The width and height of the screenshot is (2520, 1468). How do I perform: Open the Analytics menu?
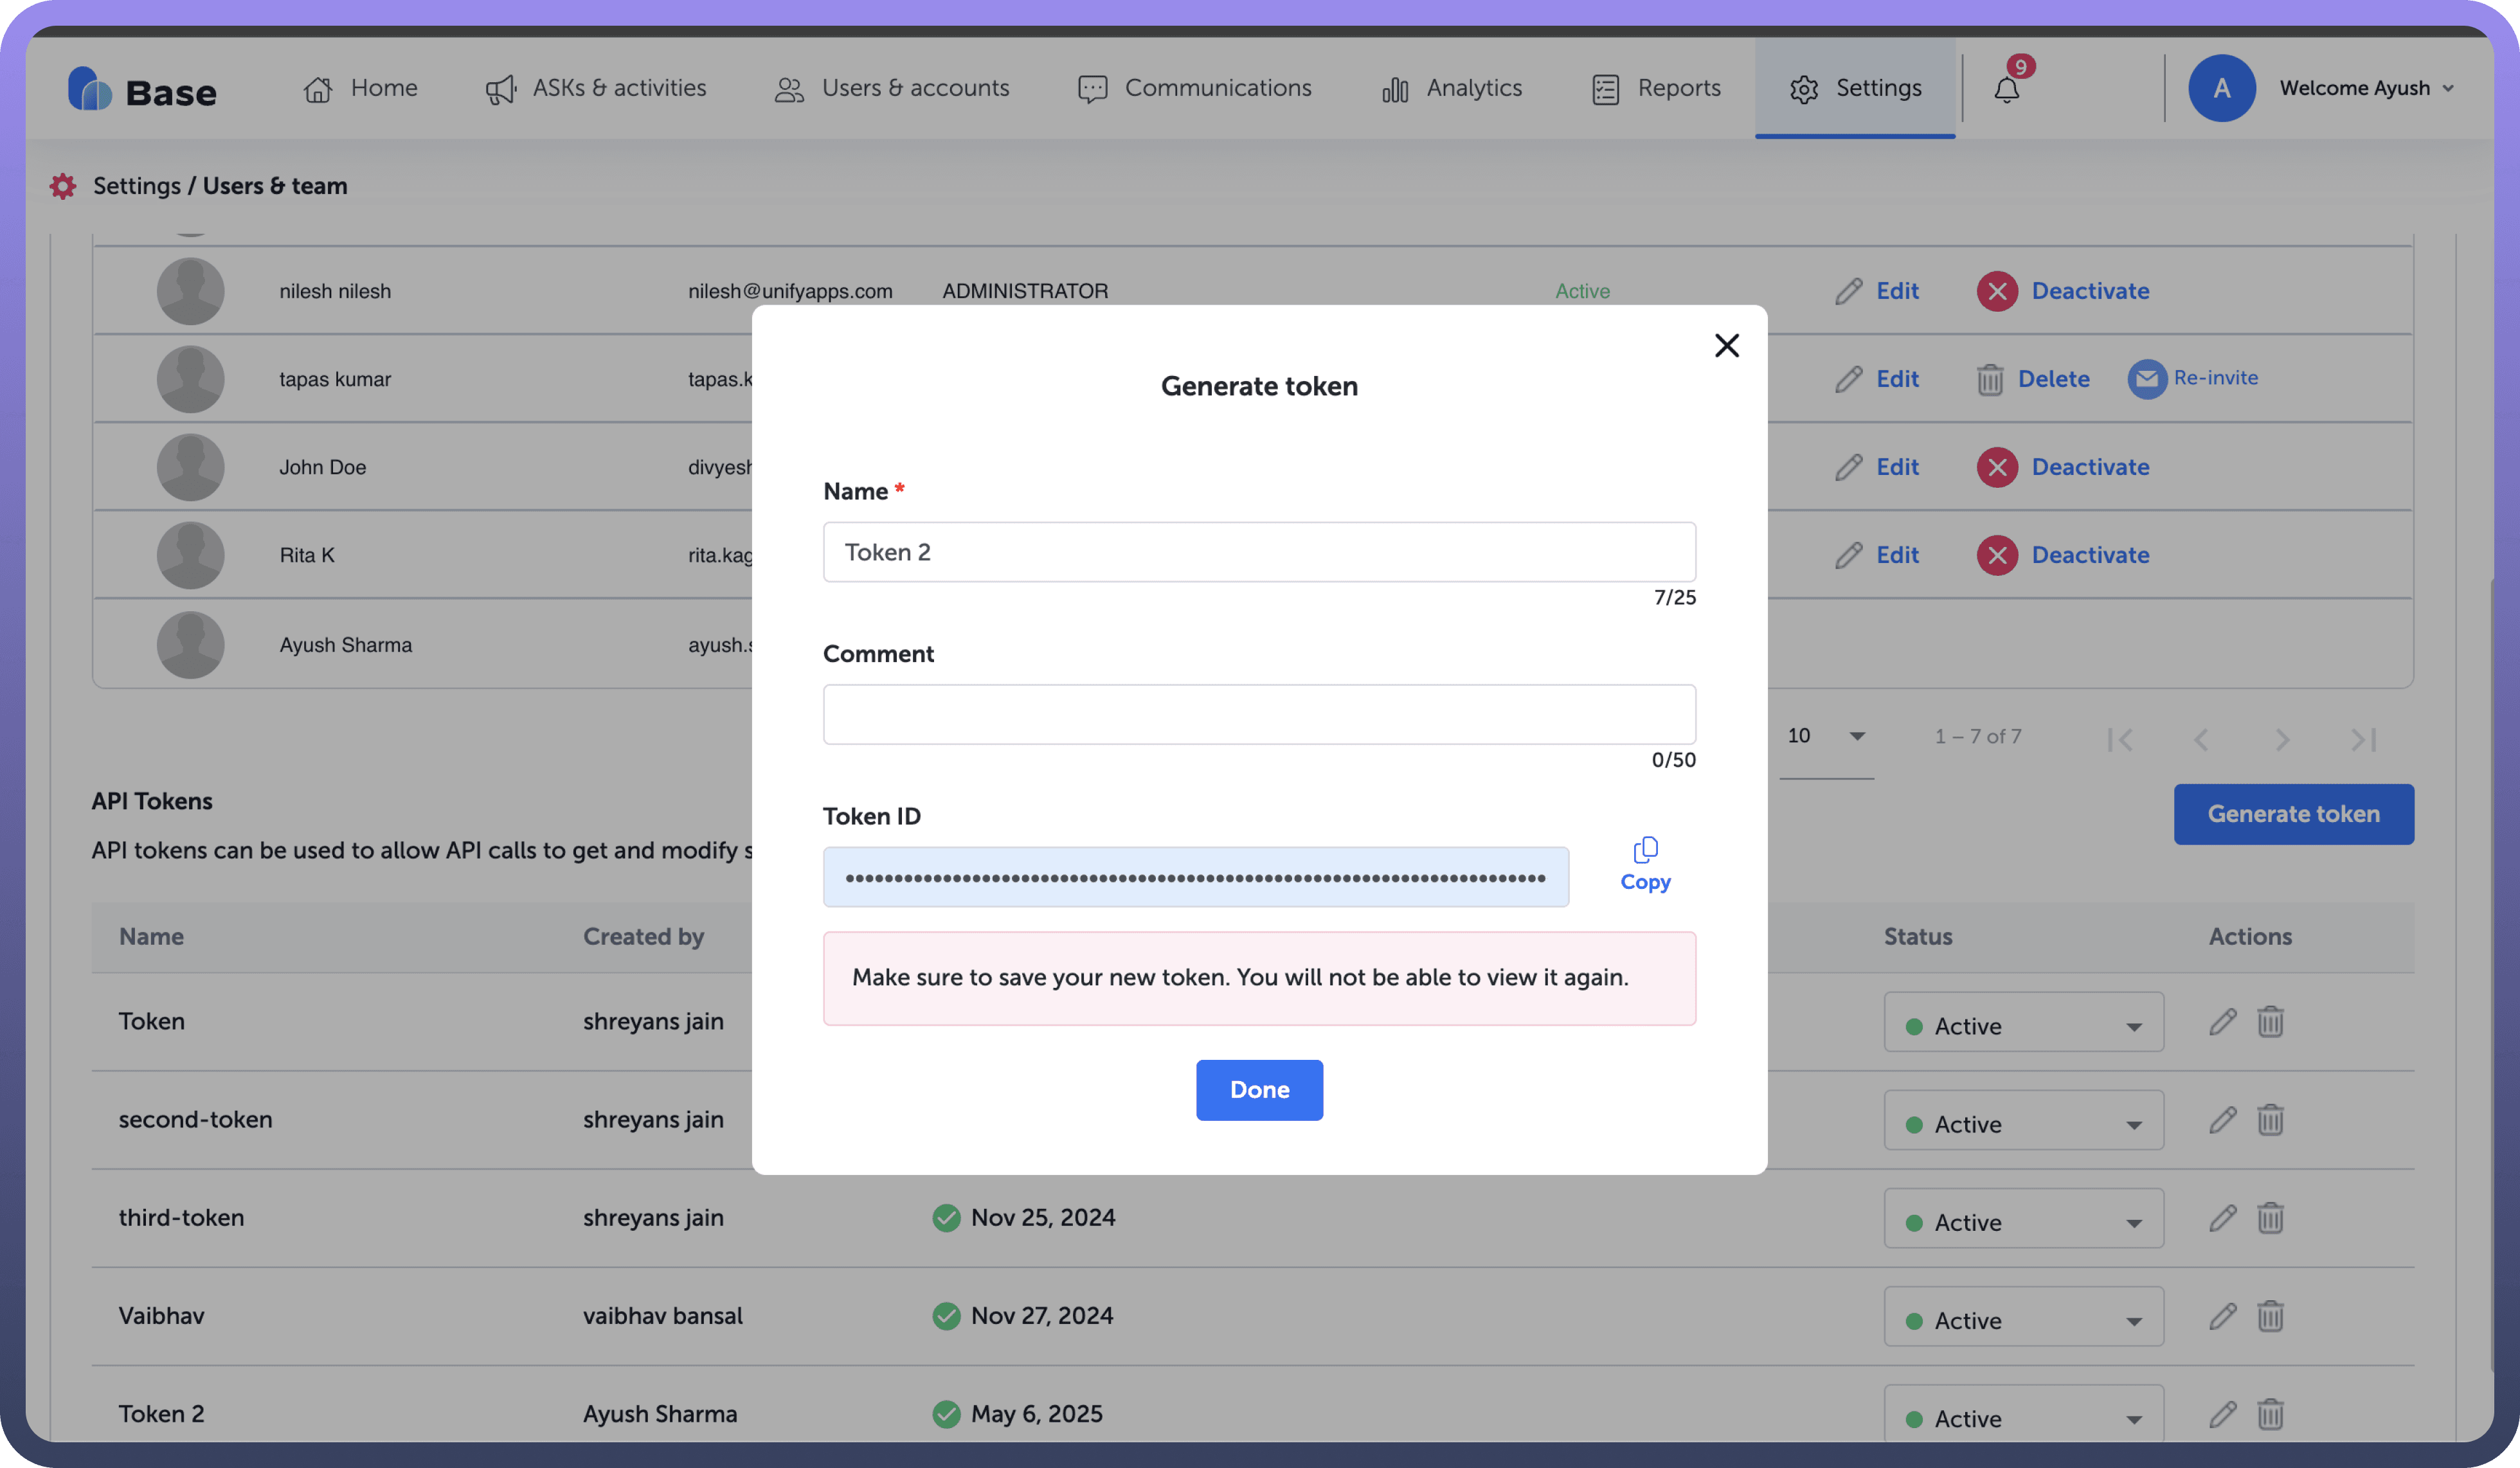coord(1452,88)
